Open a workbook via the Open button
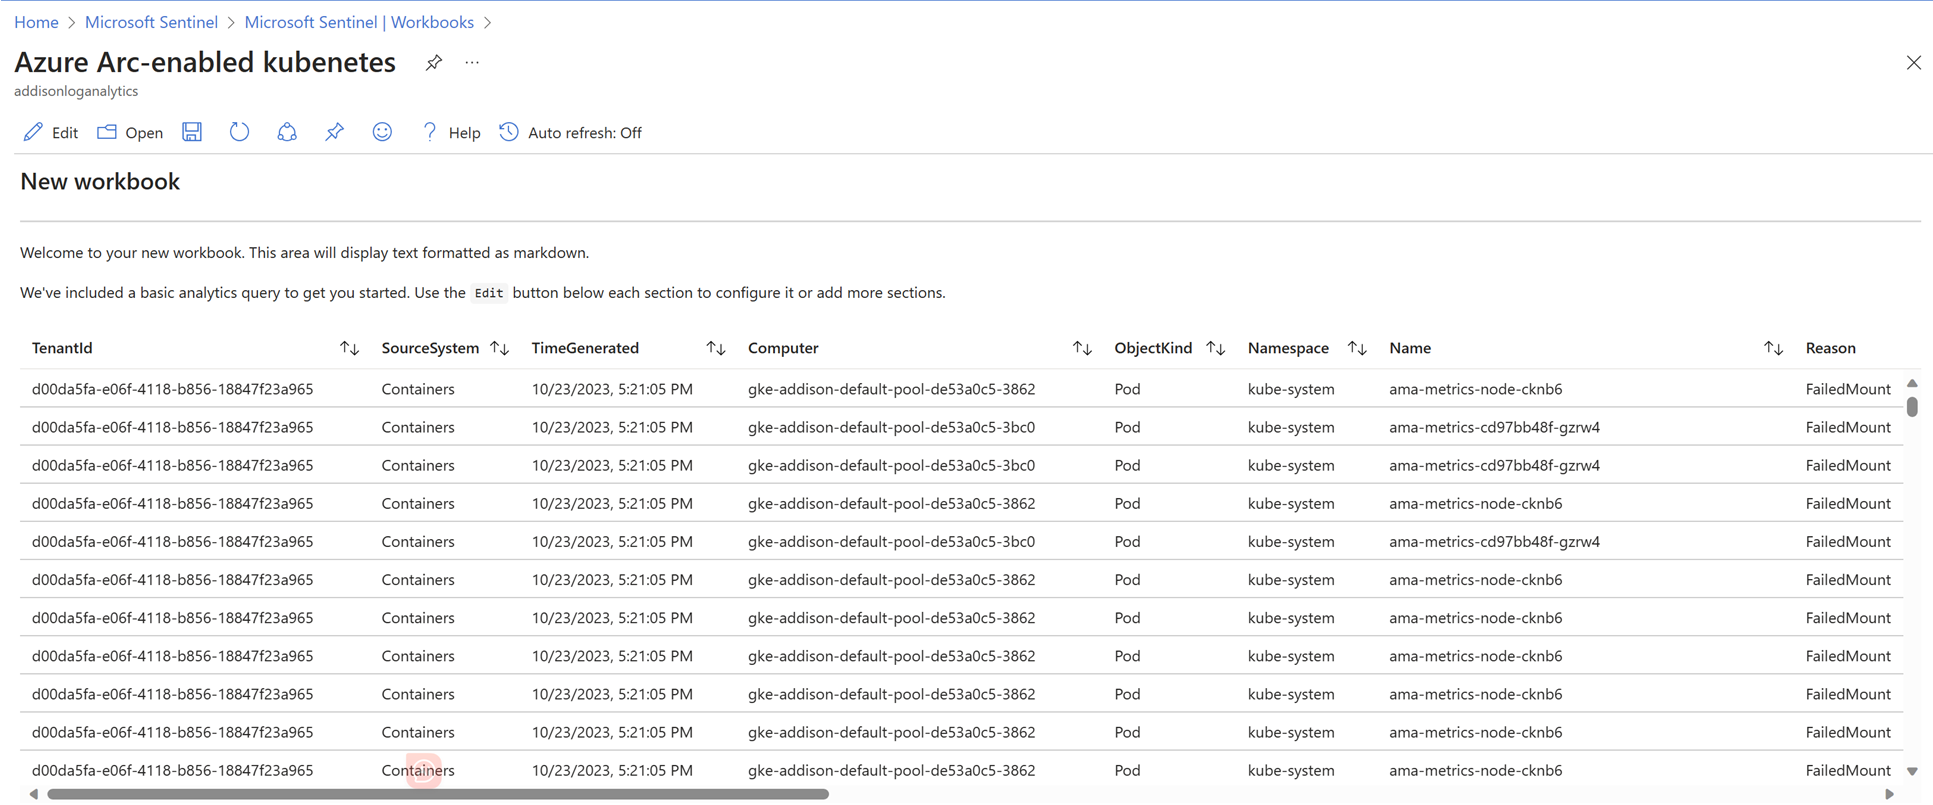 tap(130, 132)
